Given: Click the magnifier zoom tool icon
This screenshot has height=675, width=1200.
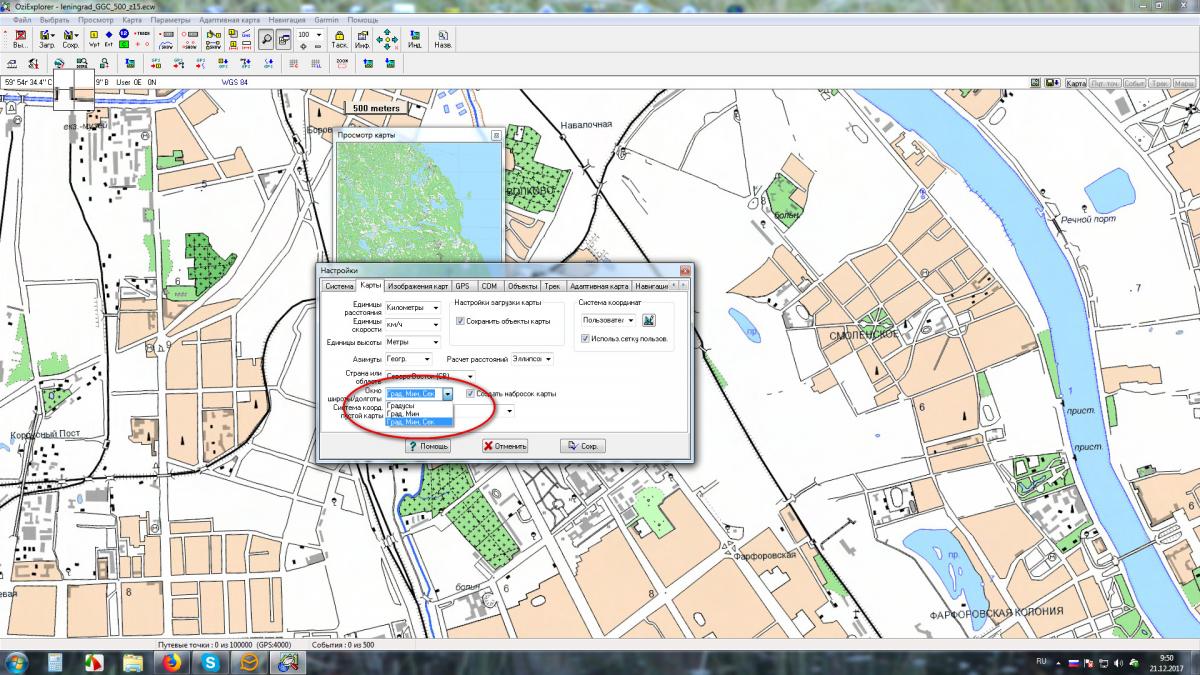Looking at the screenshot, I should 268,39.
